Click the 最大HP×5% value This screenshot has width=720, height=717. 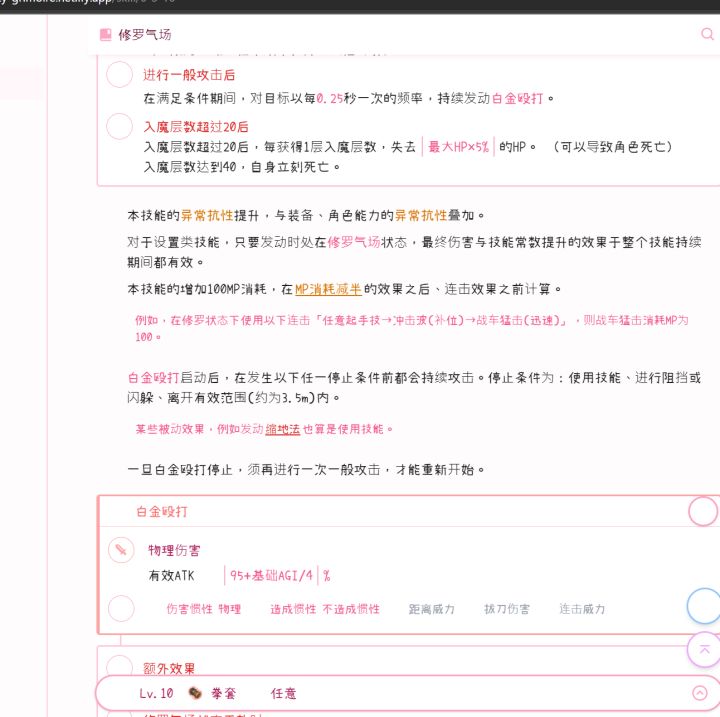[458, 147]
